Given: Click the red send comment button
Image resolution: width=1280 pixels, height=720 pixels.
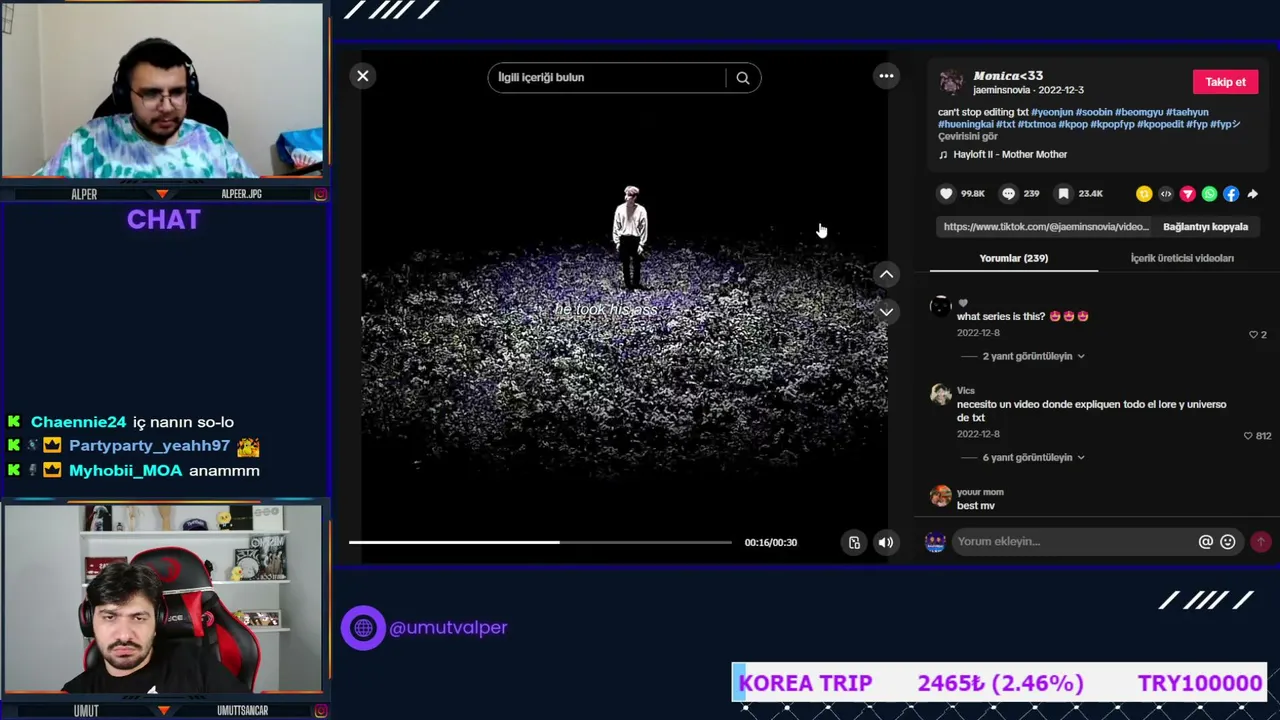Looking at the screenshot, I should pyautogui.click(x=1261, y=542).
